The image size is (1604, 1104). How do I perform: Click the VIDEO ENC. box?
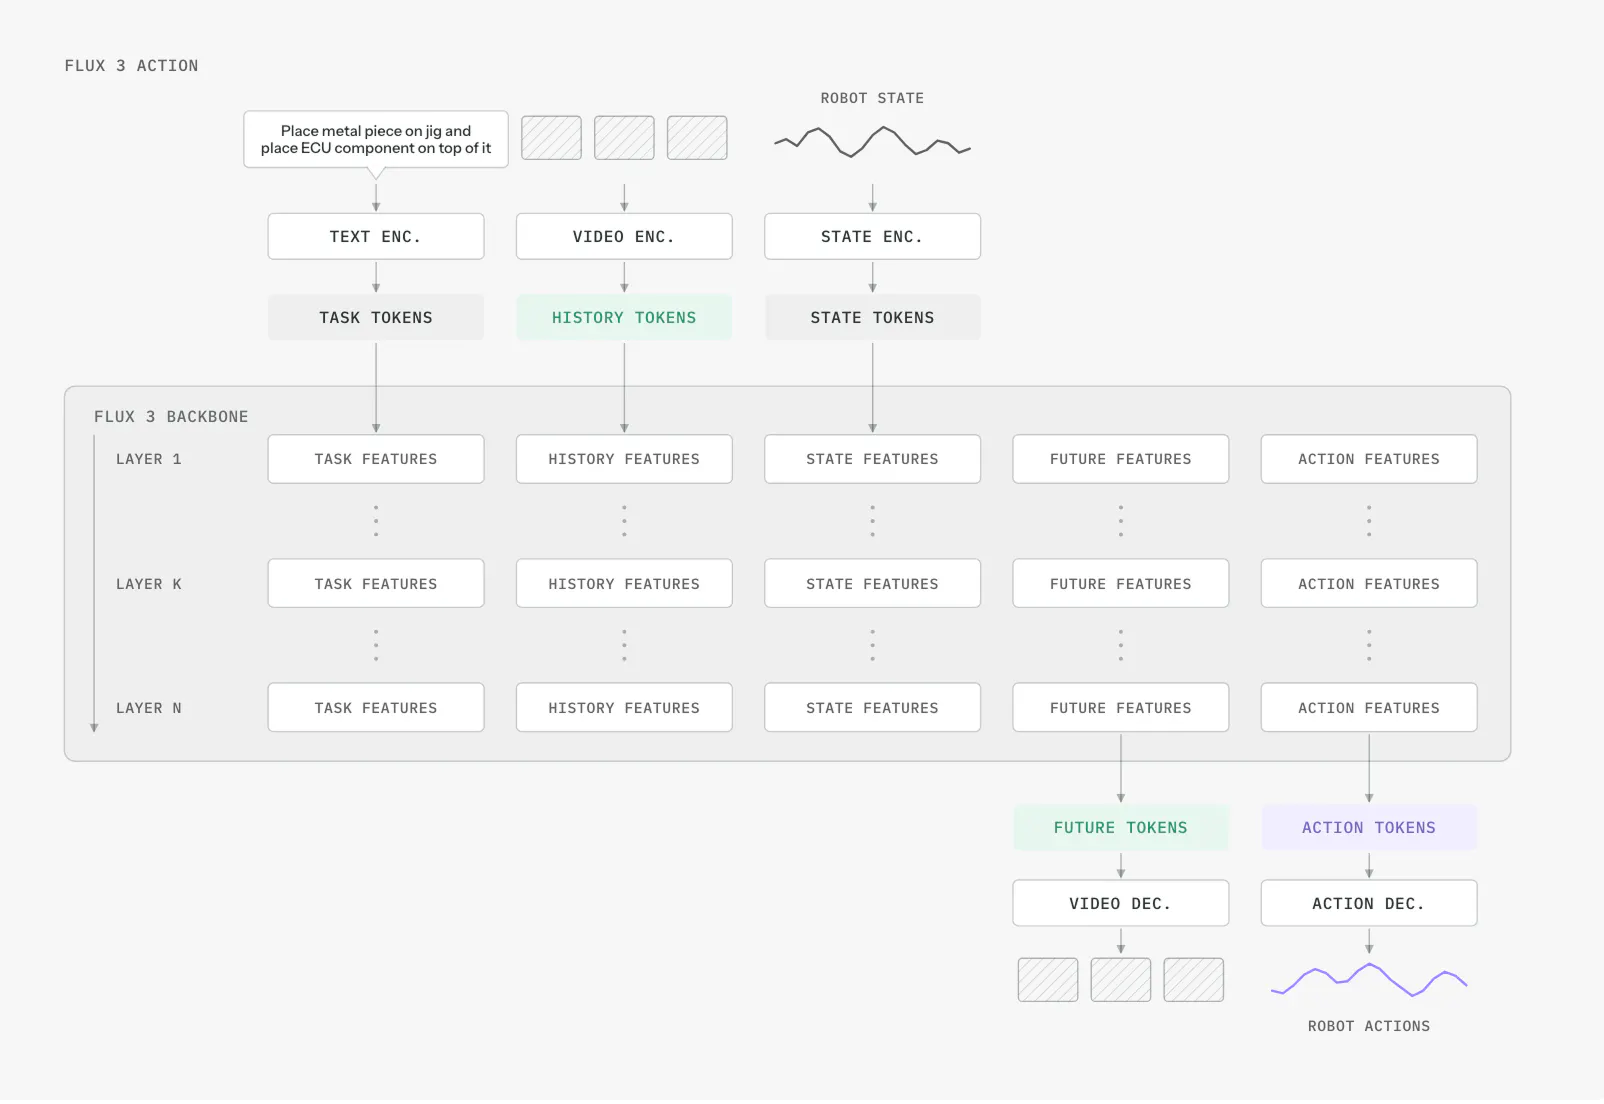click(x=624, y=237)
